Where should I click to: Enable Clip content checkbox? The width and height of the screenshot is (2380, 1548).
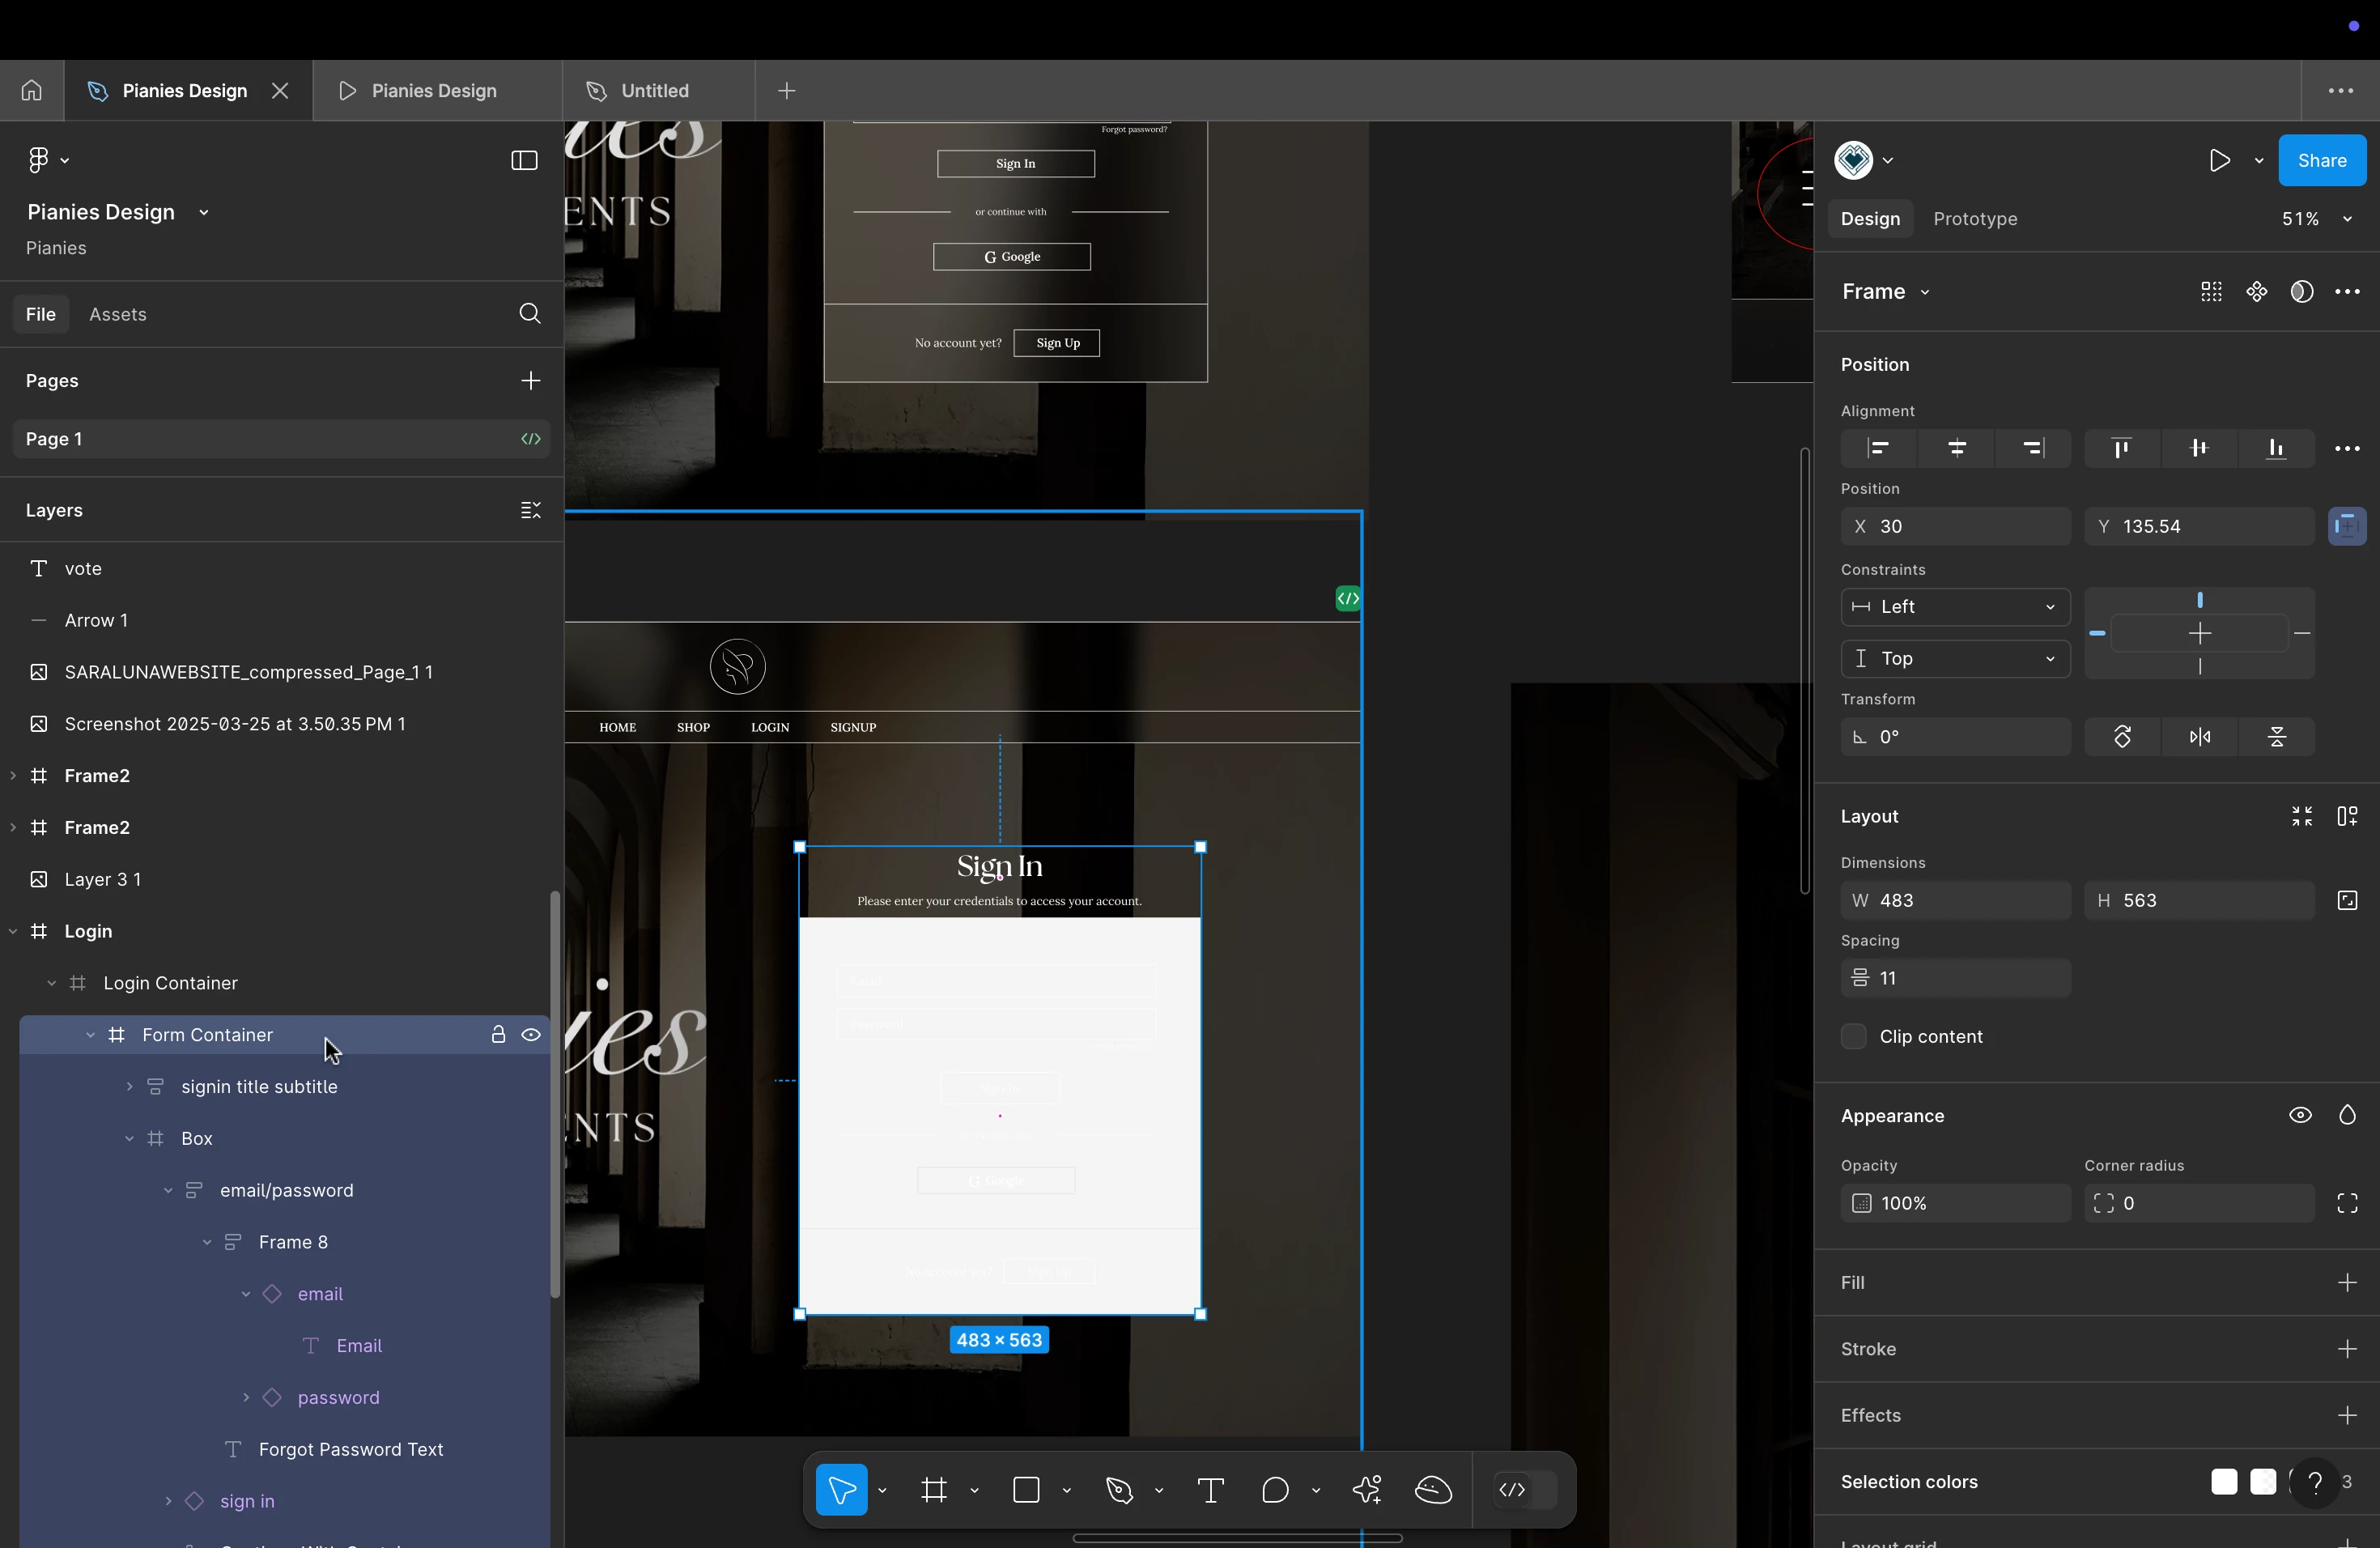pyautogui.click(x=1854, y=1037)
